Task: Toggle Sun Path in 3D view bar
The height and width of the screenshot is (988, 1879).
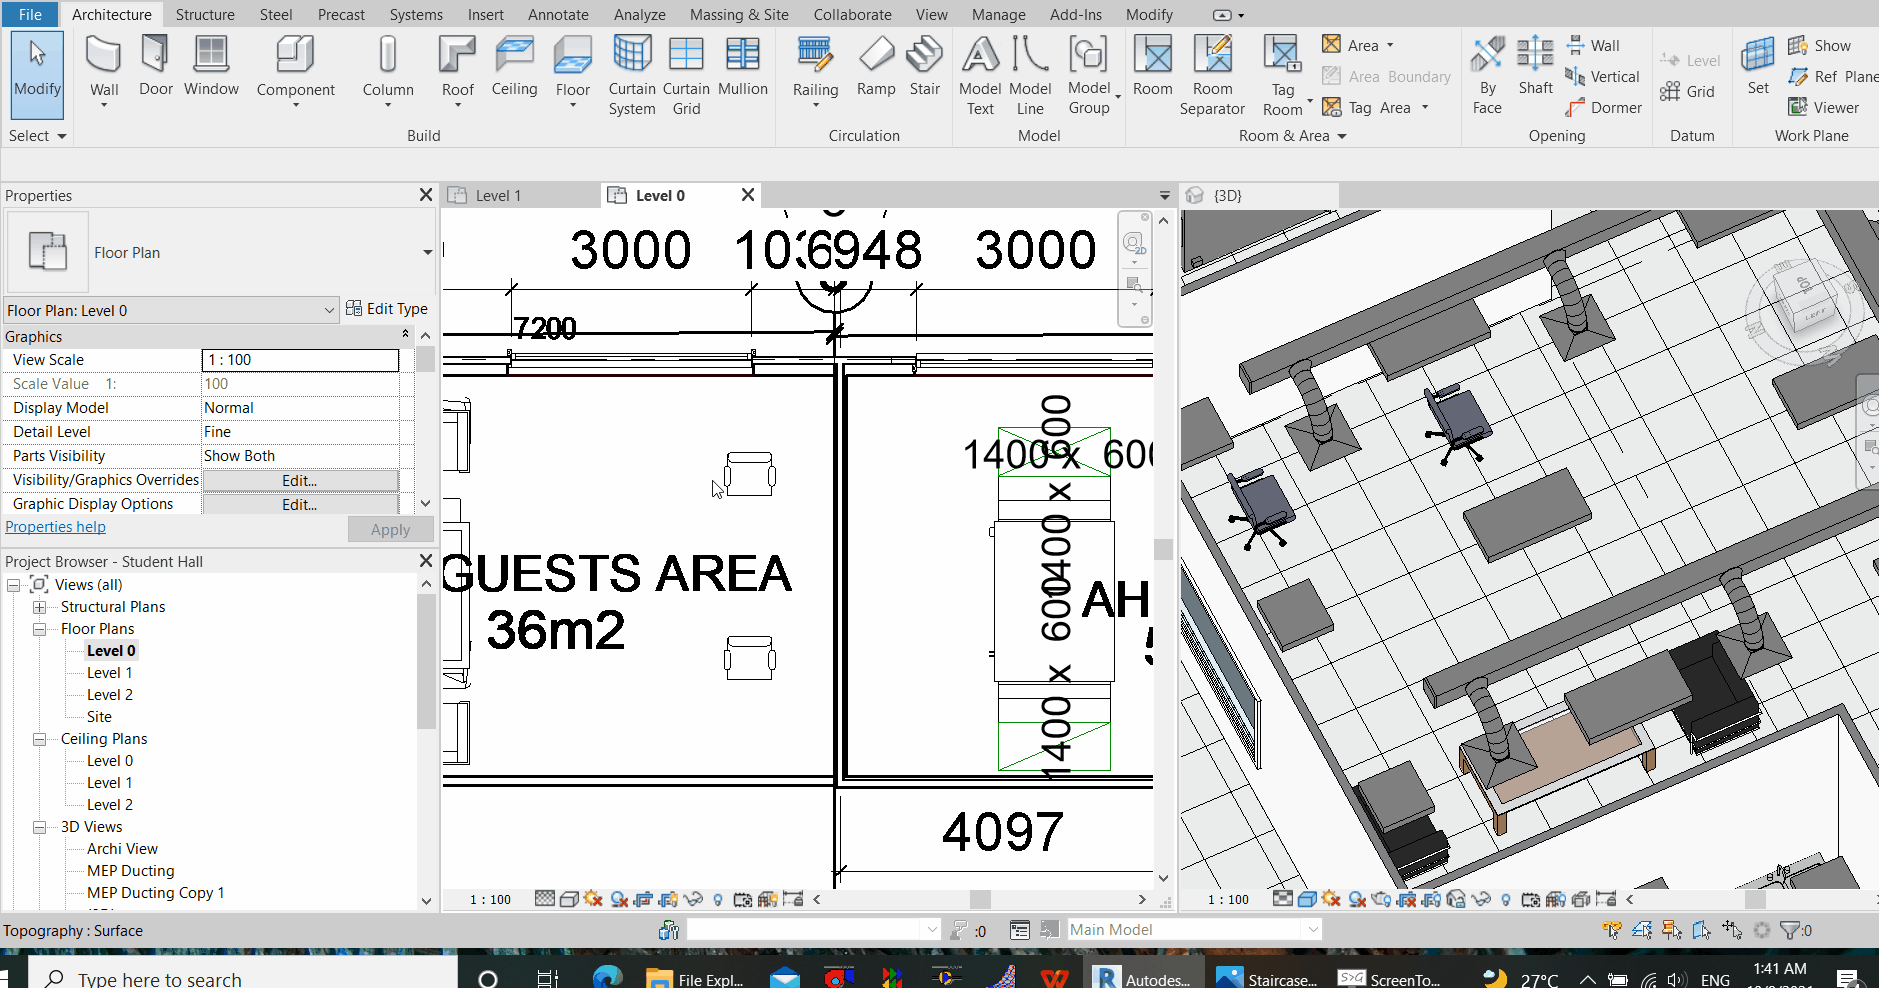Action: [x=1331, y=899]
